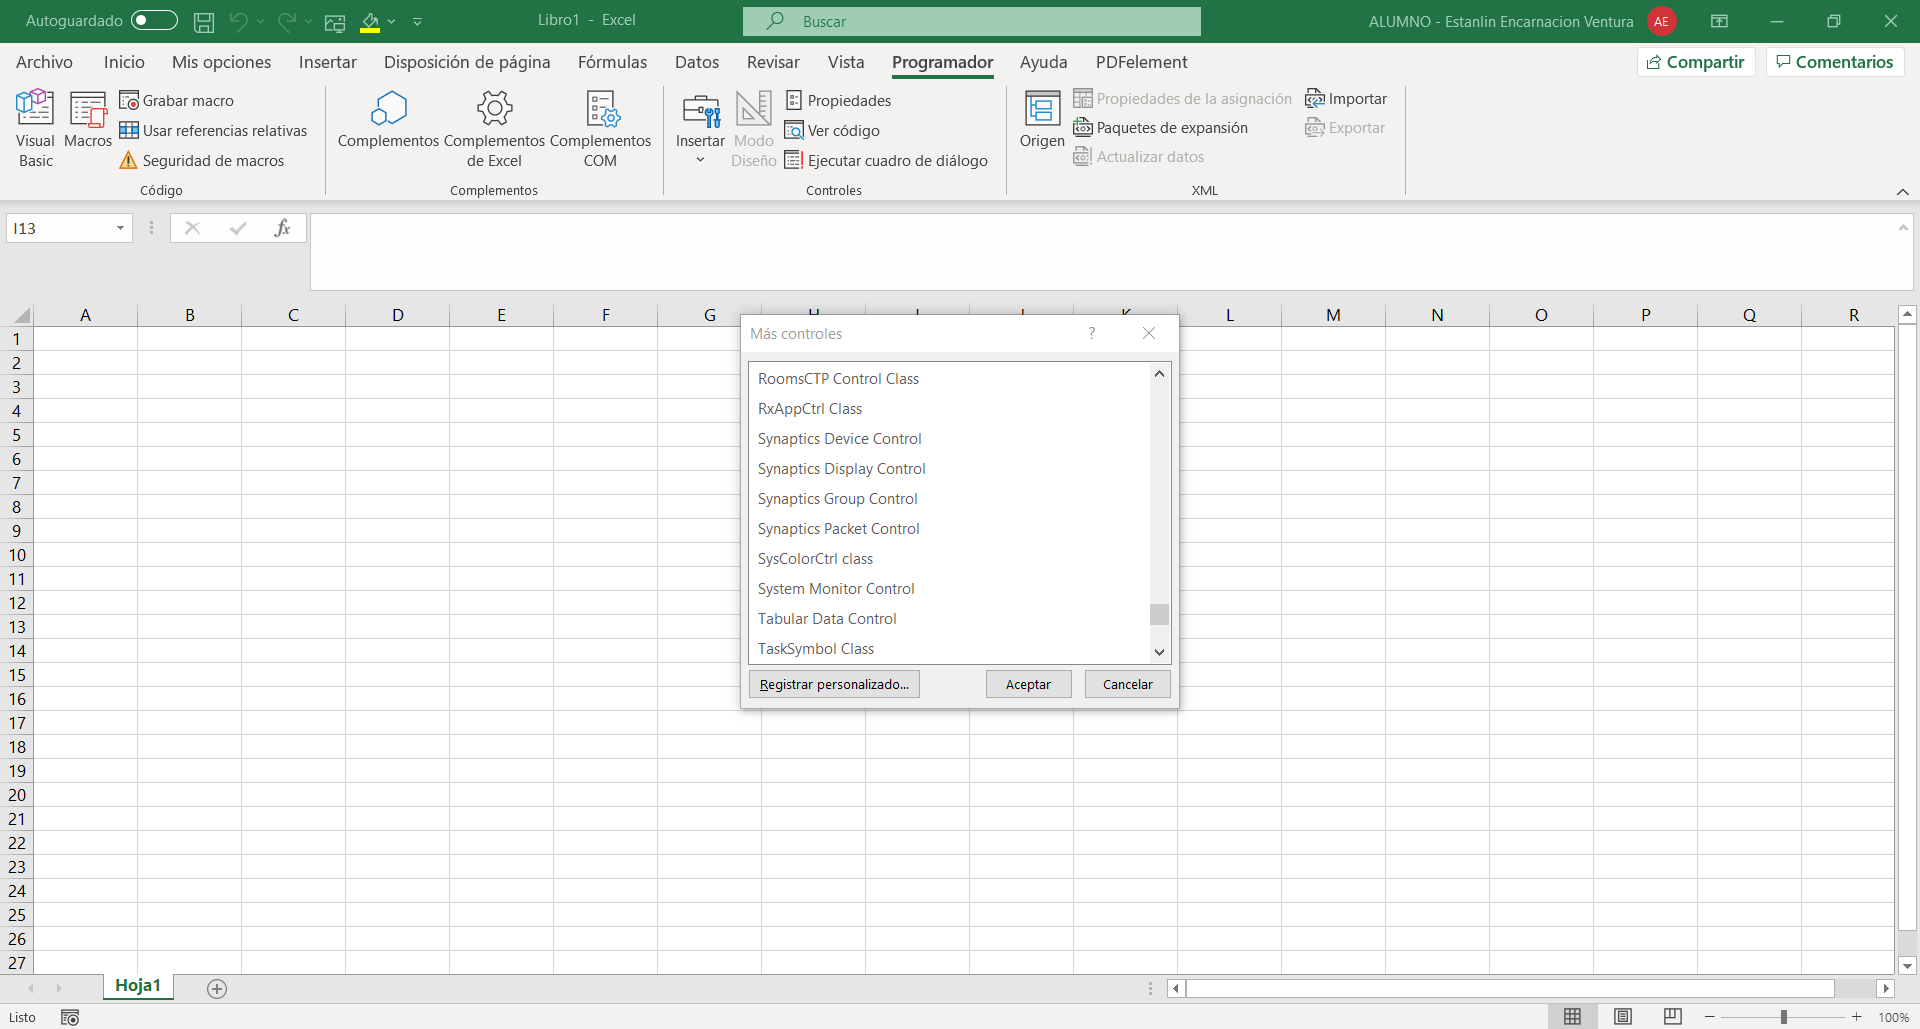The width and height of the screenshot is (1920, 1029).
Task: Zoom in with plus button
Action: tap(1857, 1017)
